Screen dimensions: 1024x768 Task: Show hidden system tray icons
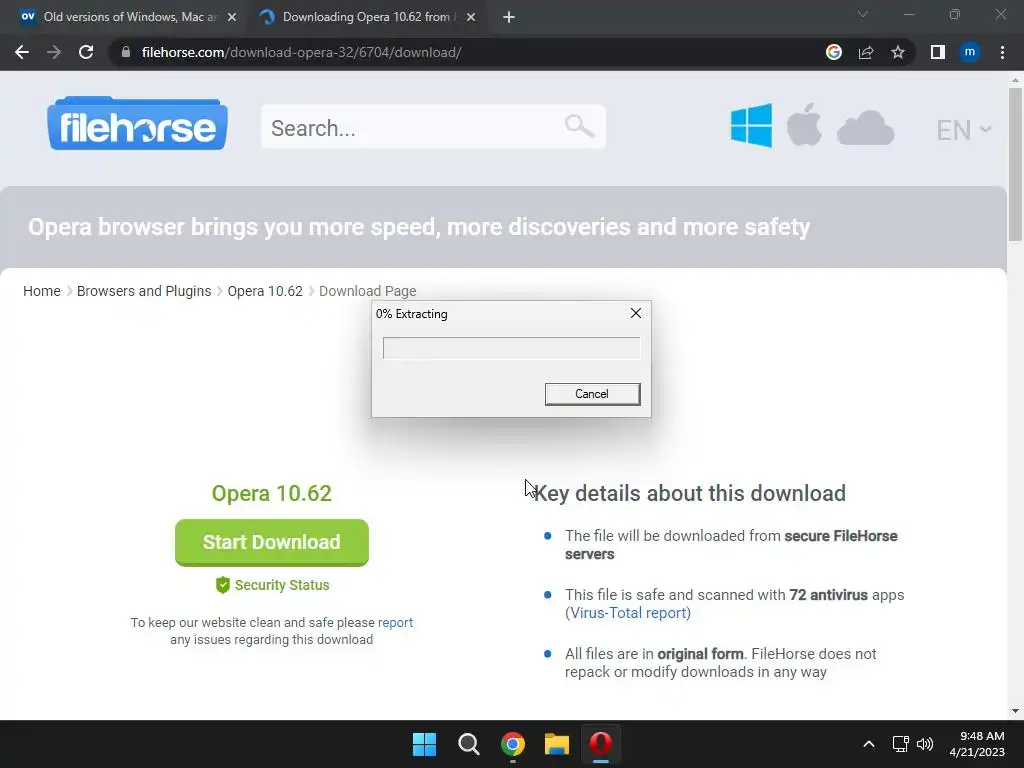[x=869, y=744]
